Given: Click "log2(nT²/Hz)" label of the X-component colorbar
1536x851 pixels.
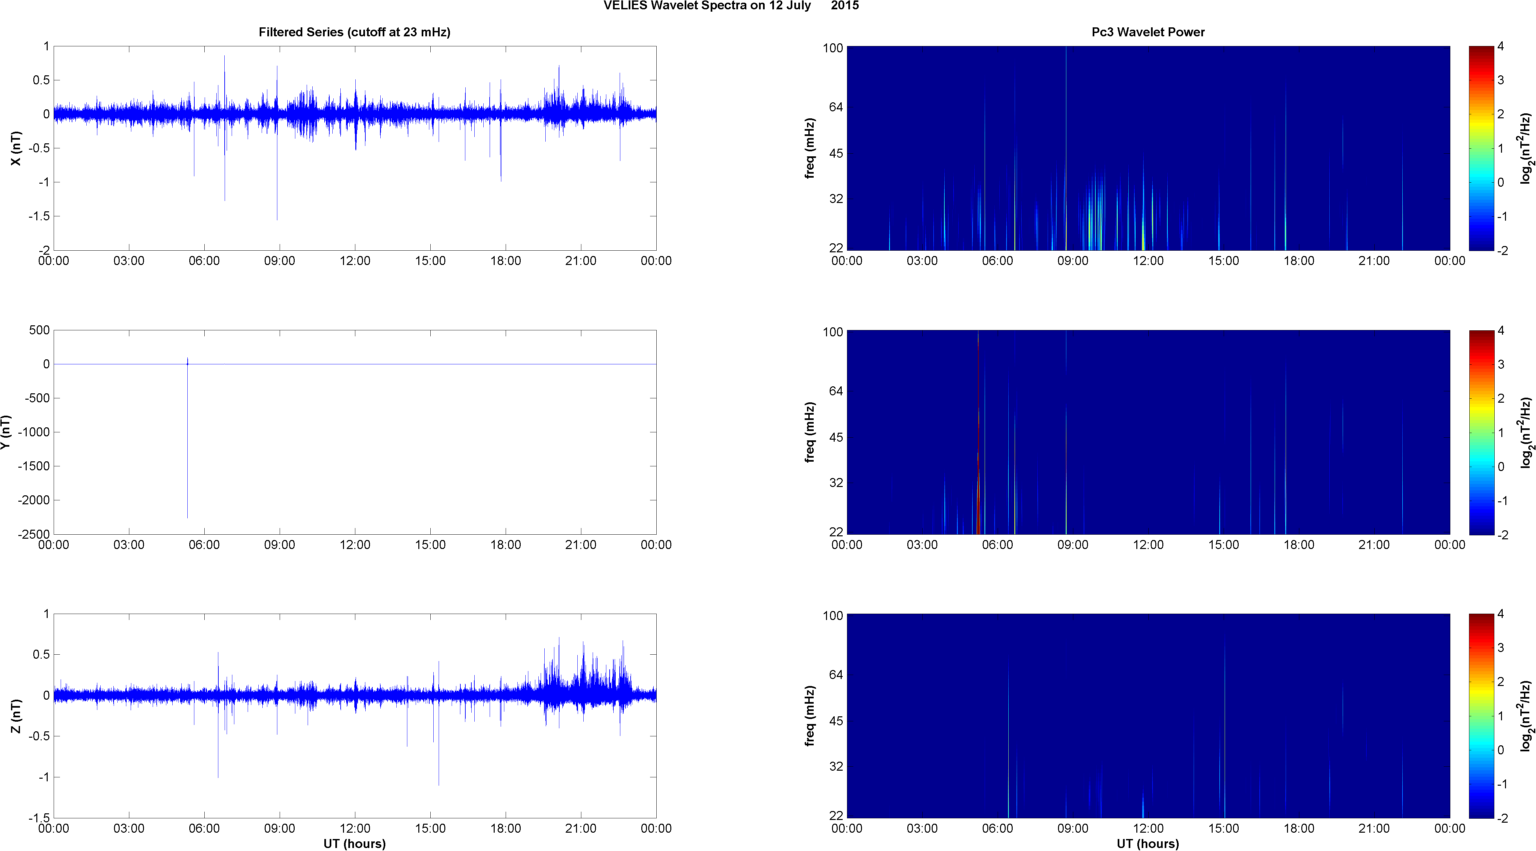Looking at the screenshot, I should pyautogui.click(x=1527, y=148).
